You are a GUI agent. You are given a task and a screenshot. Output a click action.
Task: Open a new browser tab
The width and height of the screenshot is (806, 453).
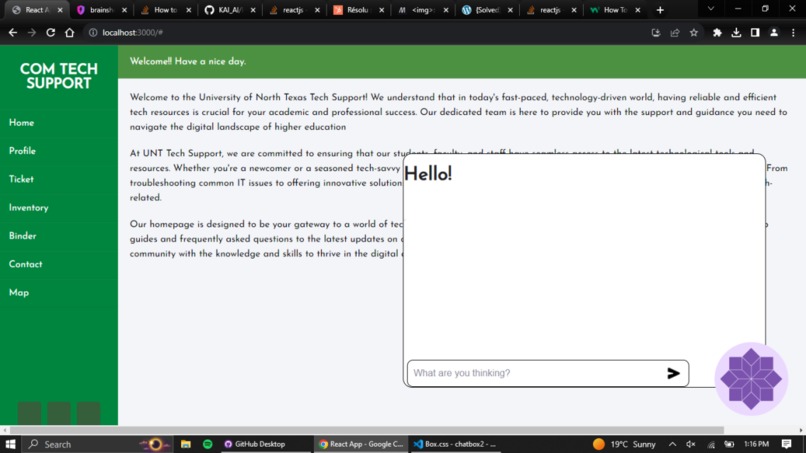[660, 10]
